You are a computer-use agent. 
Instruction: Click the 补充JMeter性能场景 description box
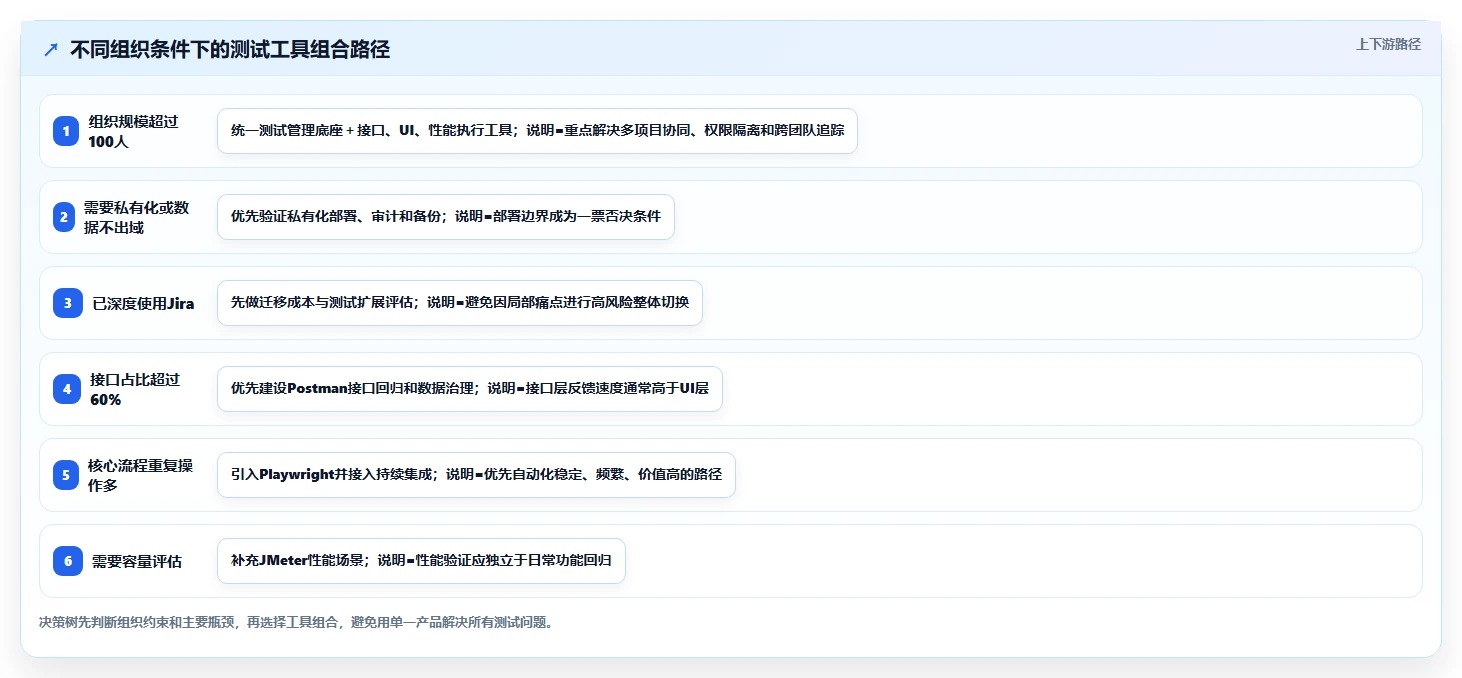(x=421, y=561)
